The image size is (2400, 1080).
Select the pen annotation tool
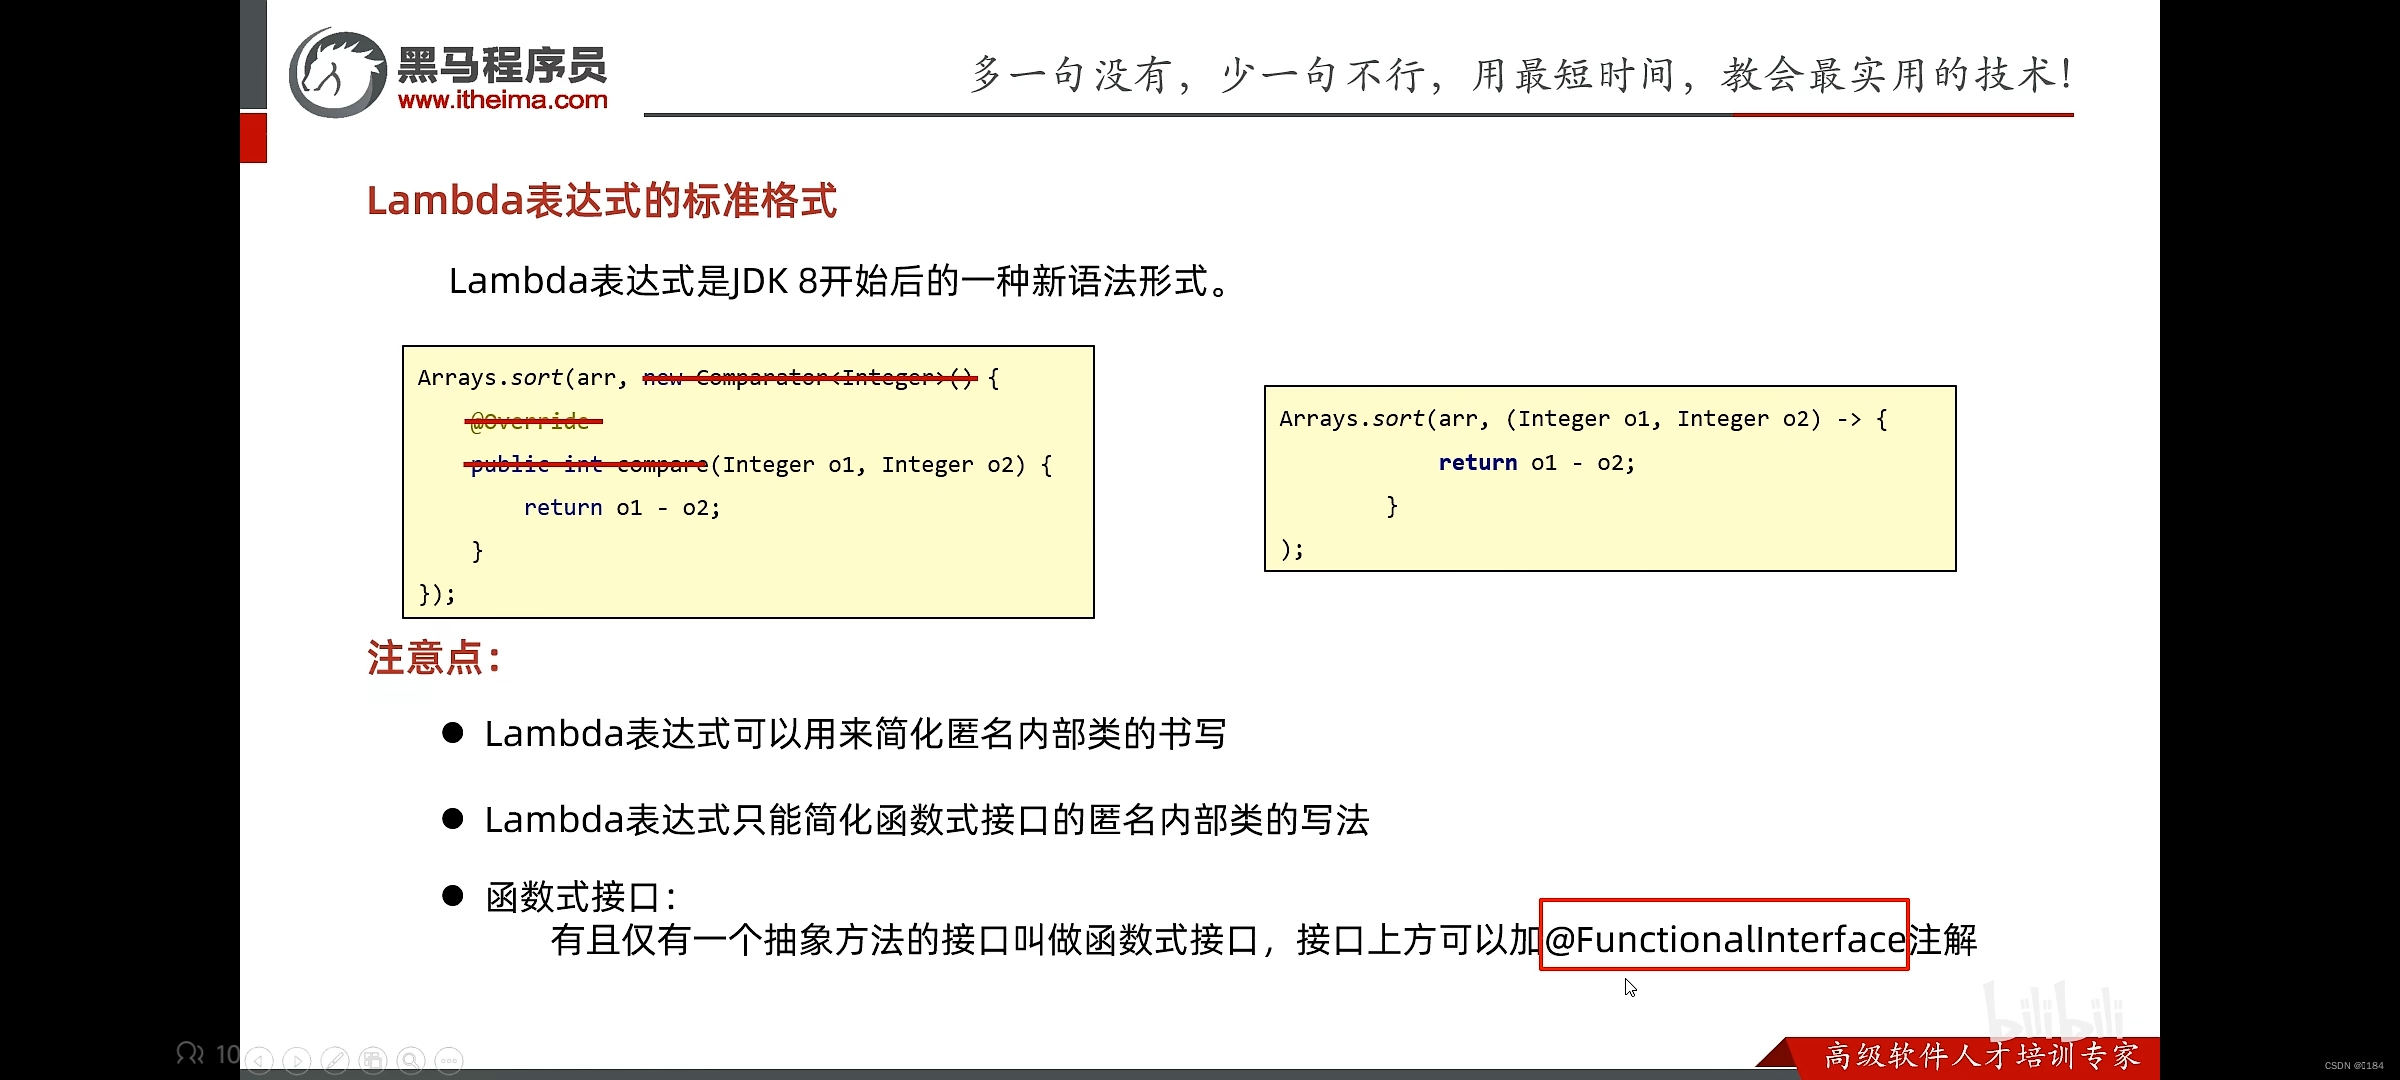[336, 1060]
